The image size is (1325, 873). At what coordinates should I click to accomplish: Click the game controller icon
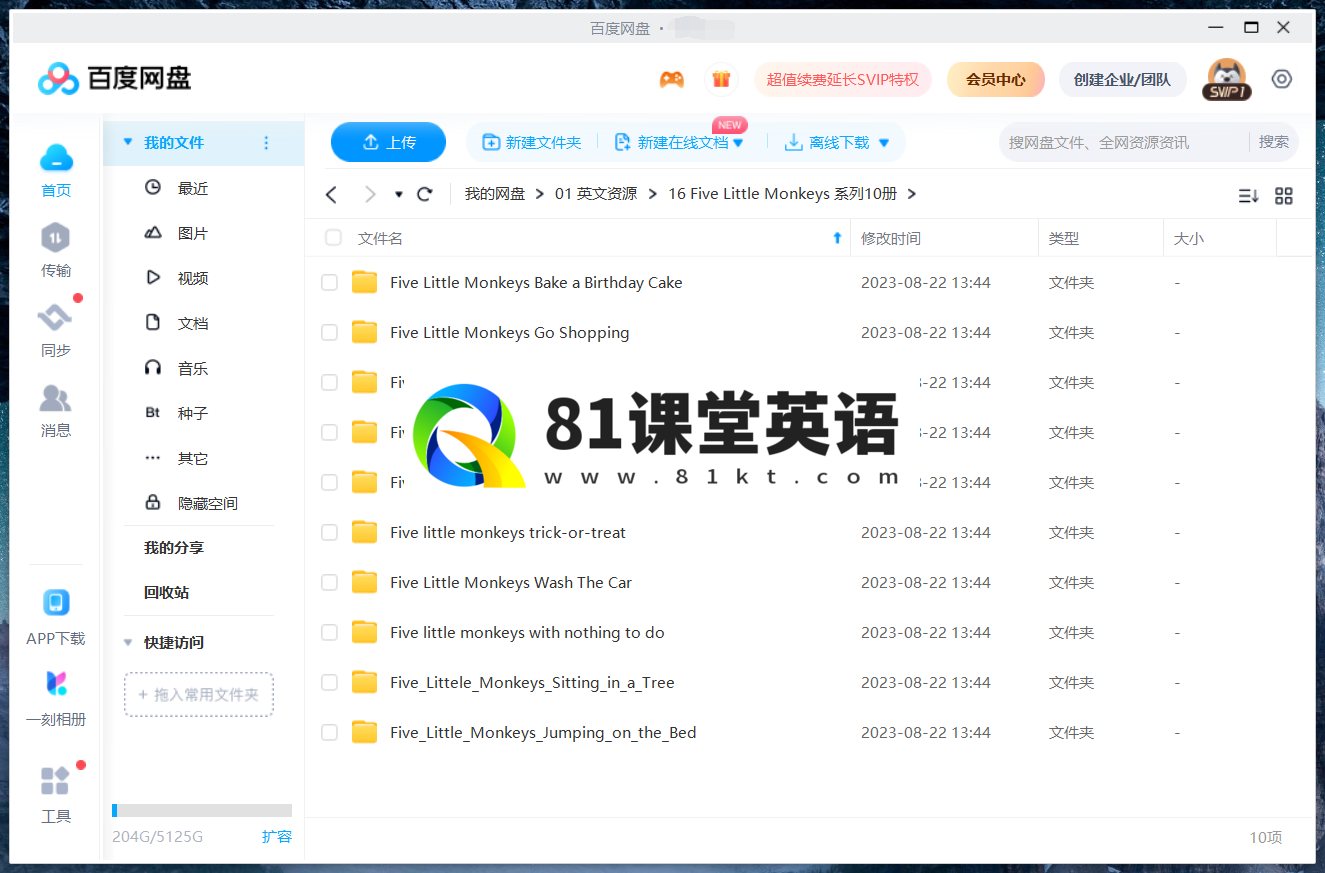[672, 79]
